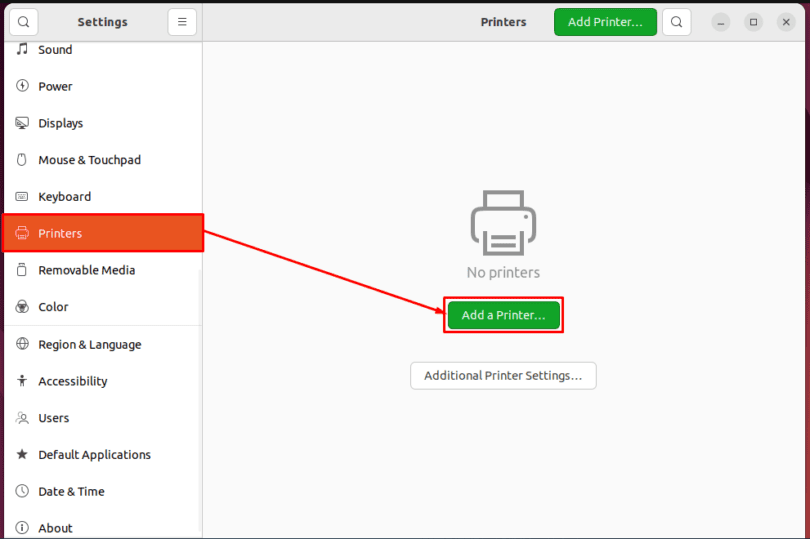Go to Power settings

coord(102,86)
